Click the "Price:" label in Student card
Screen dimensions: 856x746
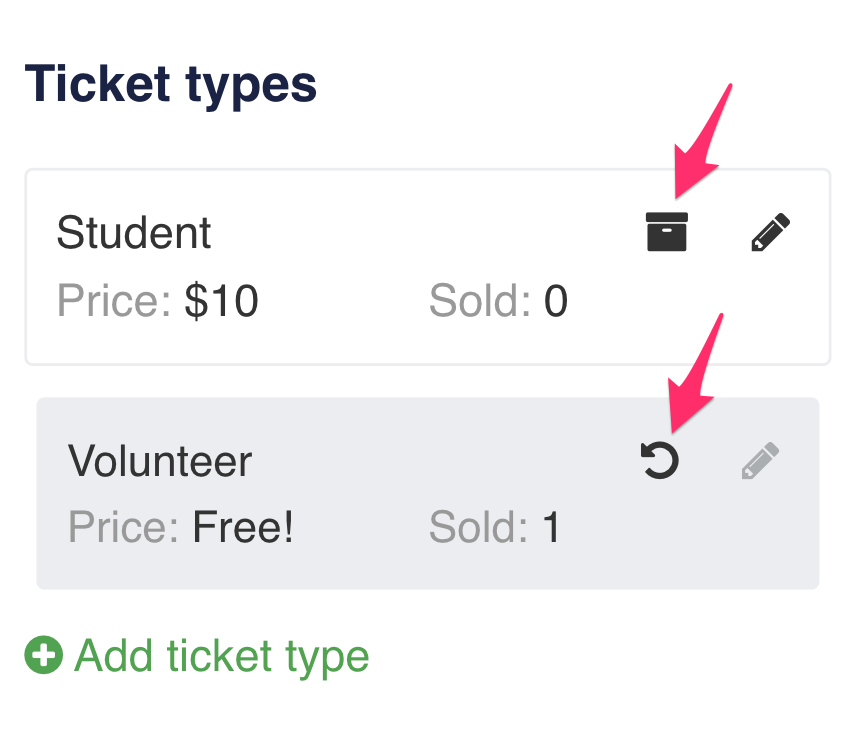[x=114, y=300]
